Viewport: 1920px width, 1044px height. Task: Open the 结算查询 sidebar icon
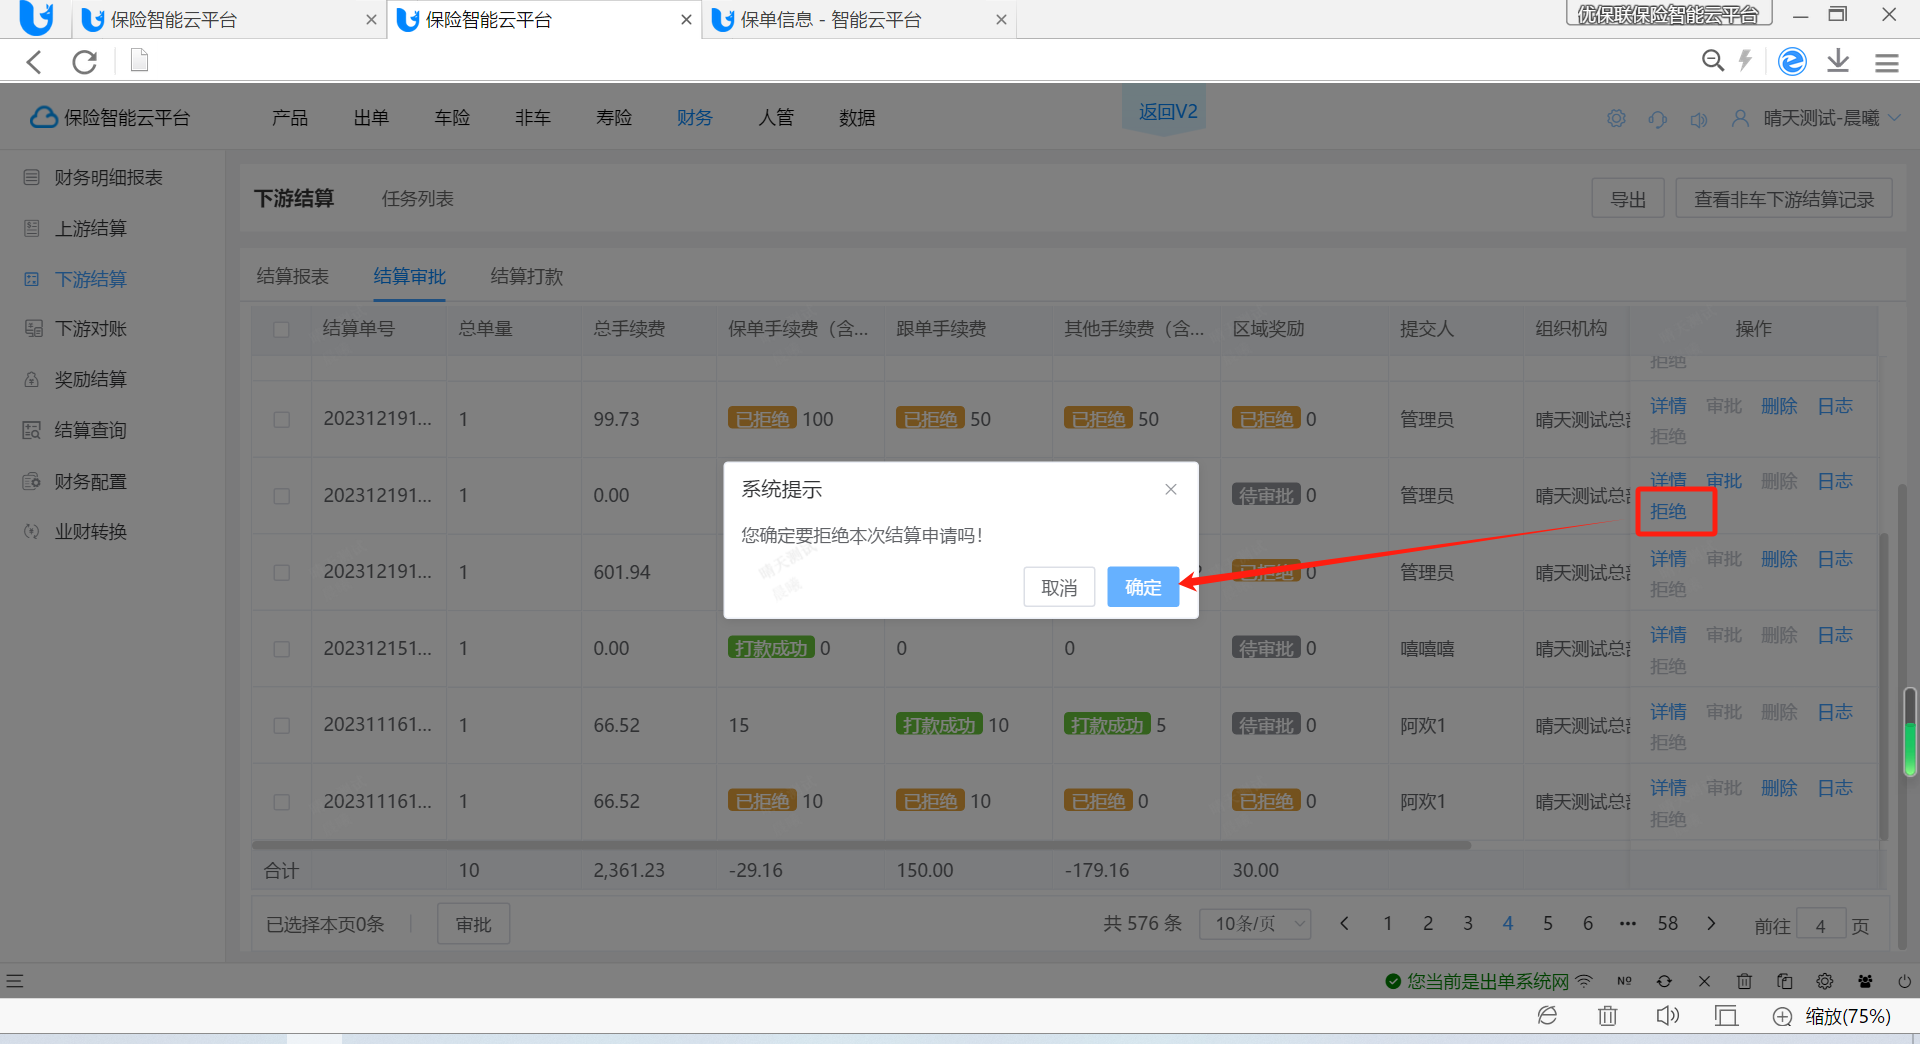coord(32,430)
